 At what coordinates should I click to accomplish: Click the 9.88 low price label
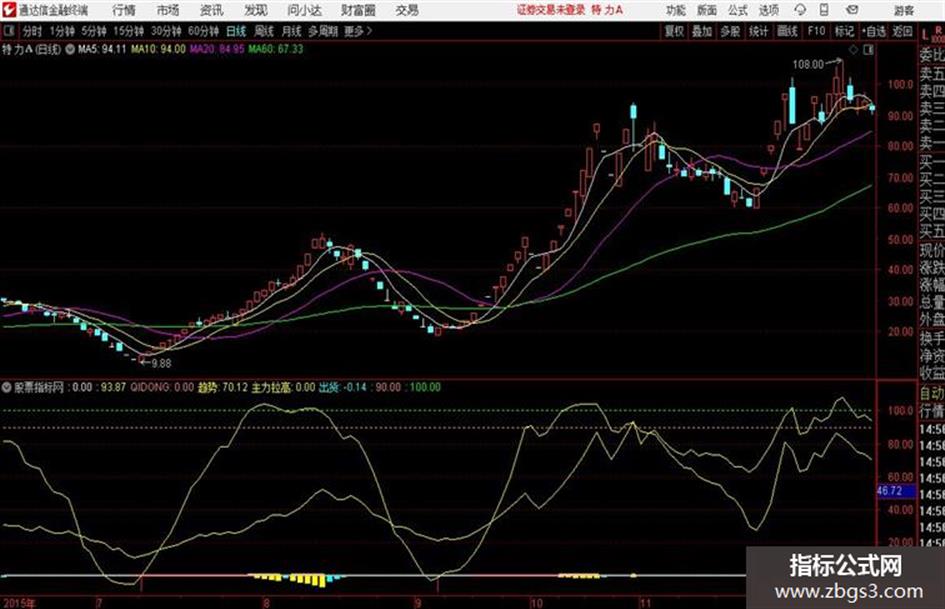161,363
